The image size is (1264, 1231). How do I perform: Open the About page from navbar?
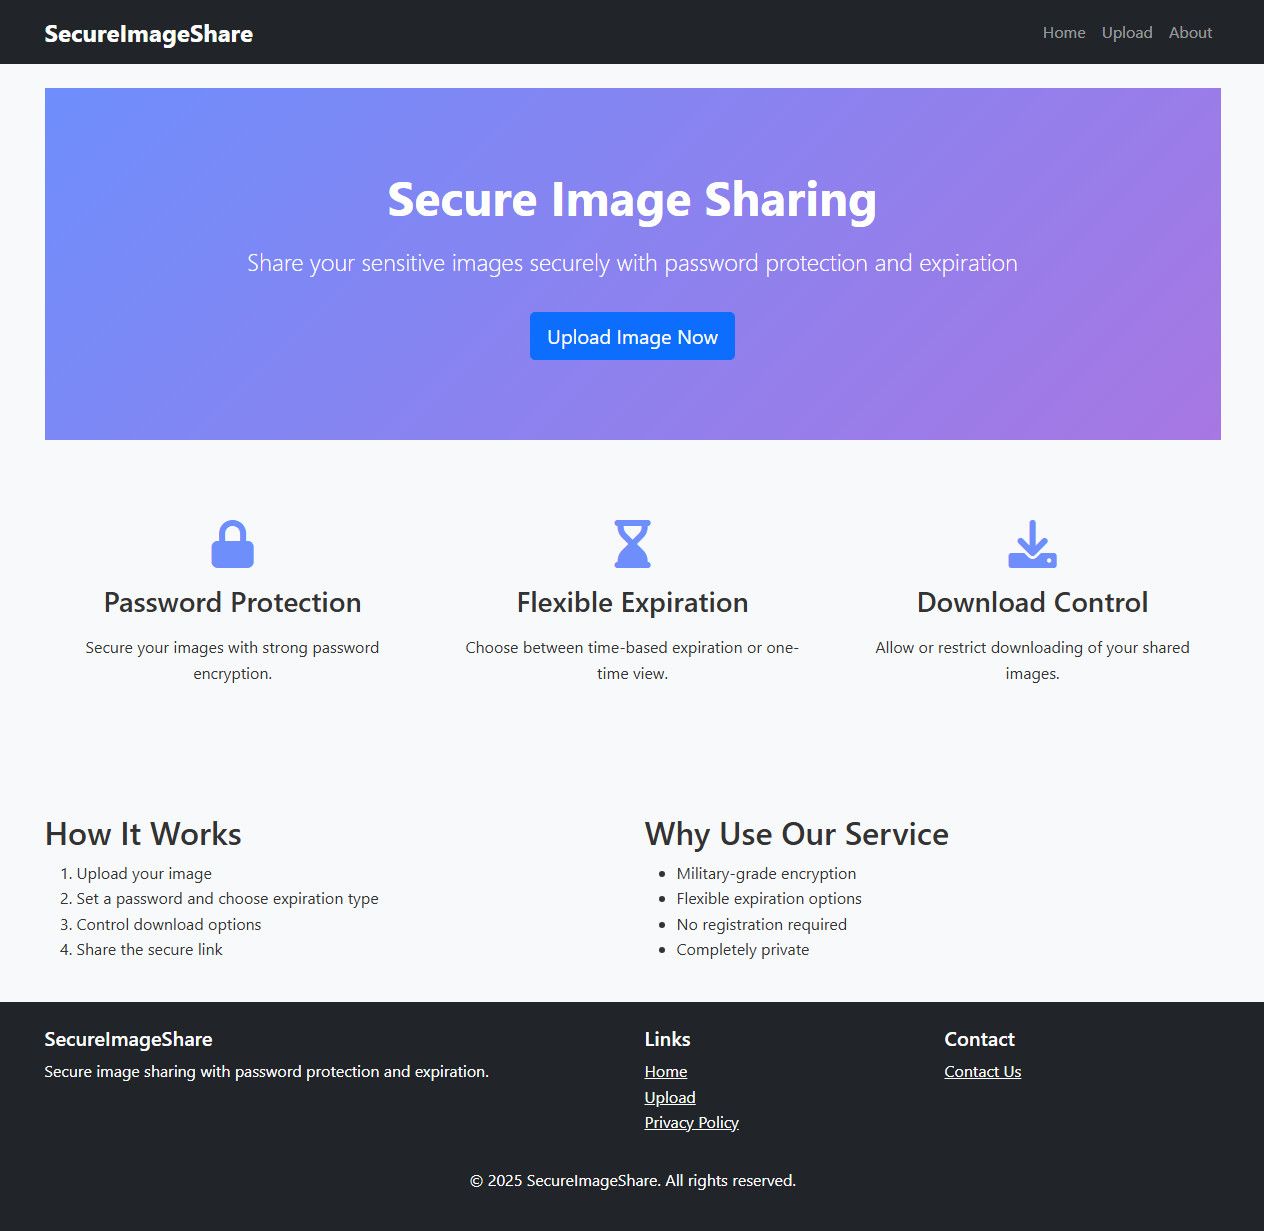pos(1190,32)
